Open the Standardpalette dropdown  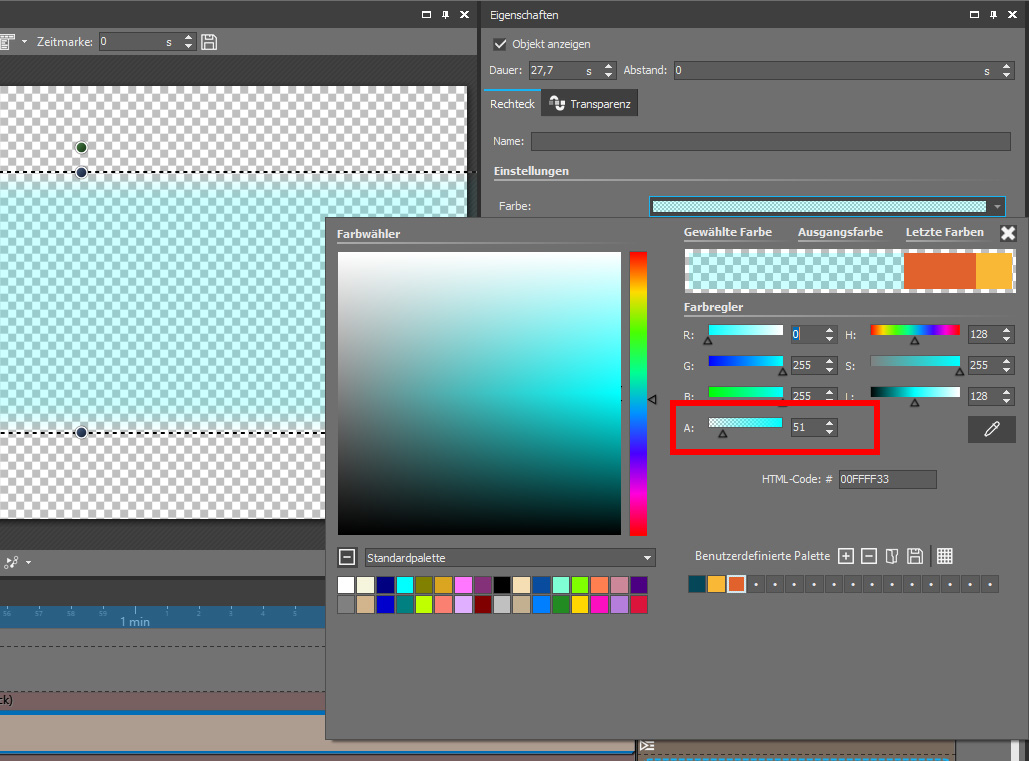648,558
